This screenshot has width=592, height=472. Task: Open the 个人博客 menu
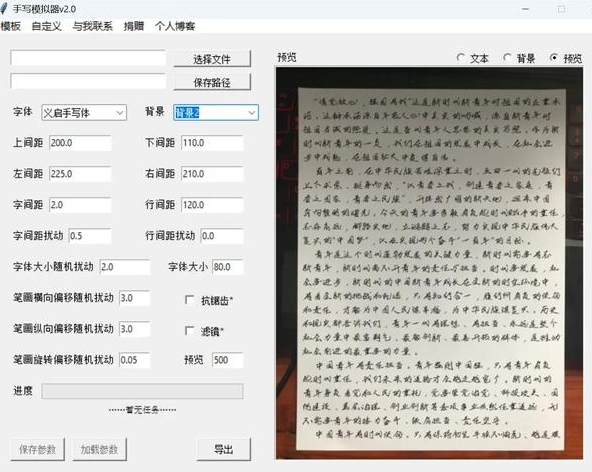[175, 26]
